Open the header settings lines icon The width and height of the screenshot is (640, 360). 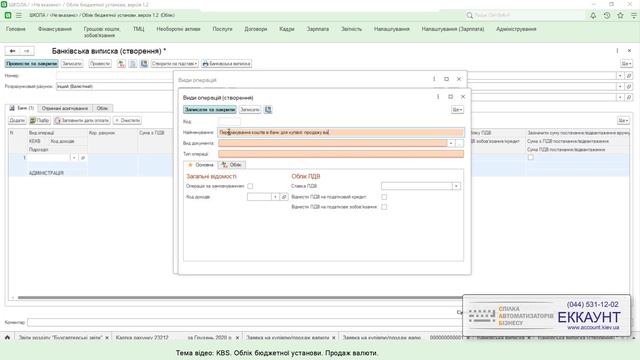634,15
